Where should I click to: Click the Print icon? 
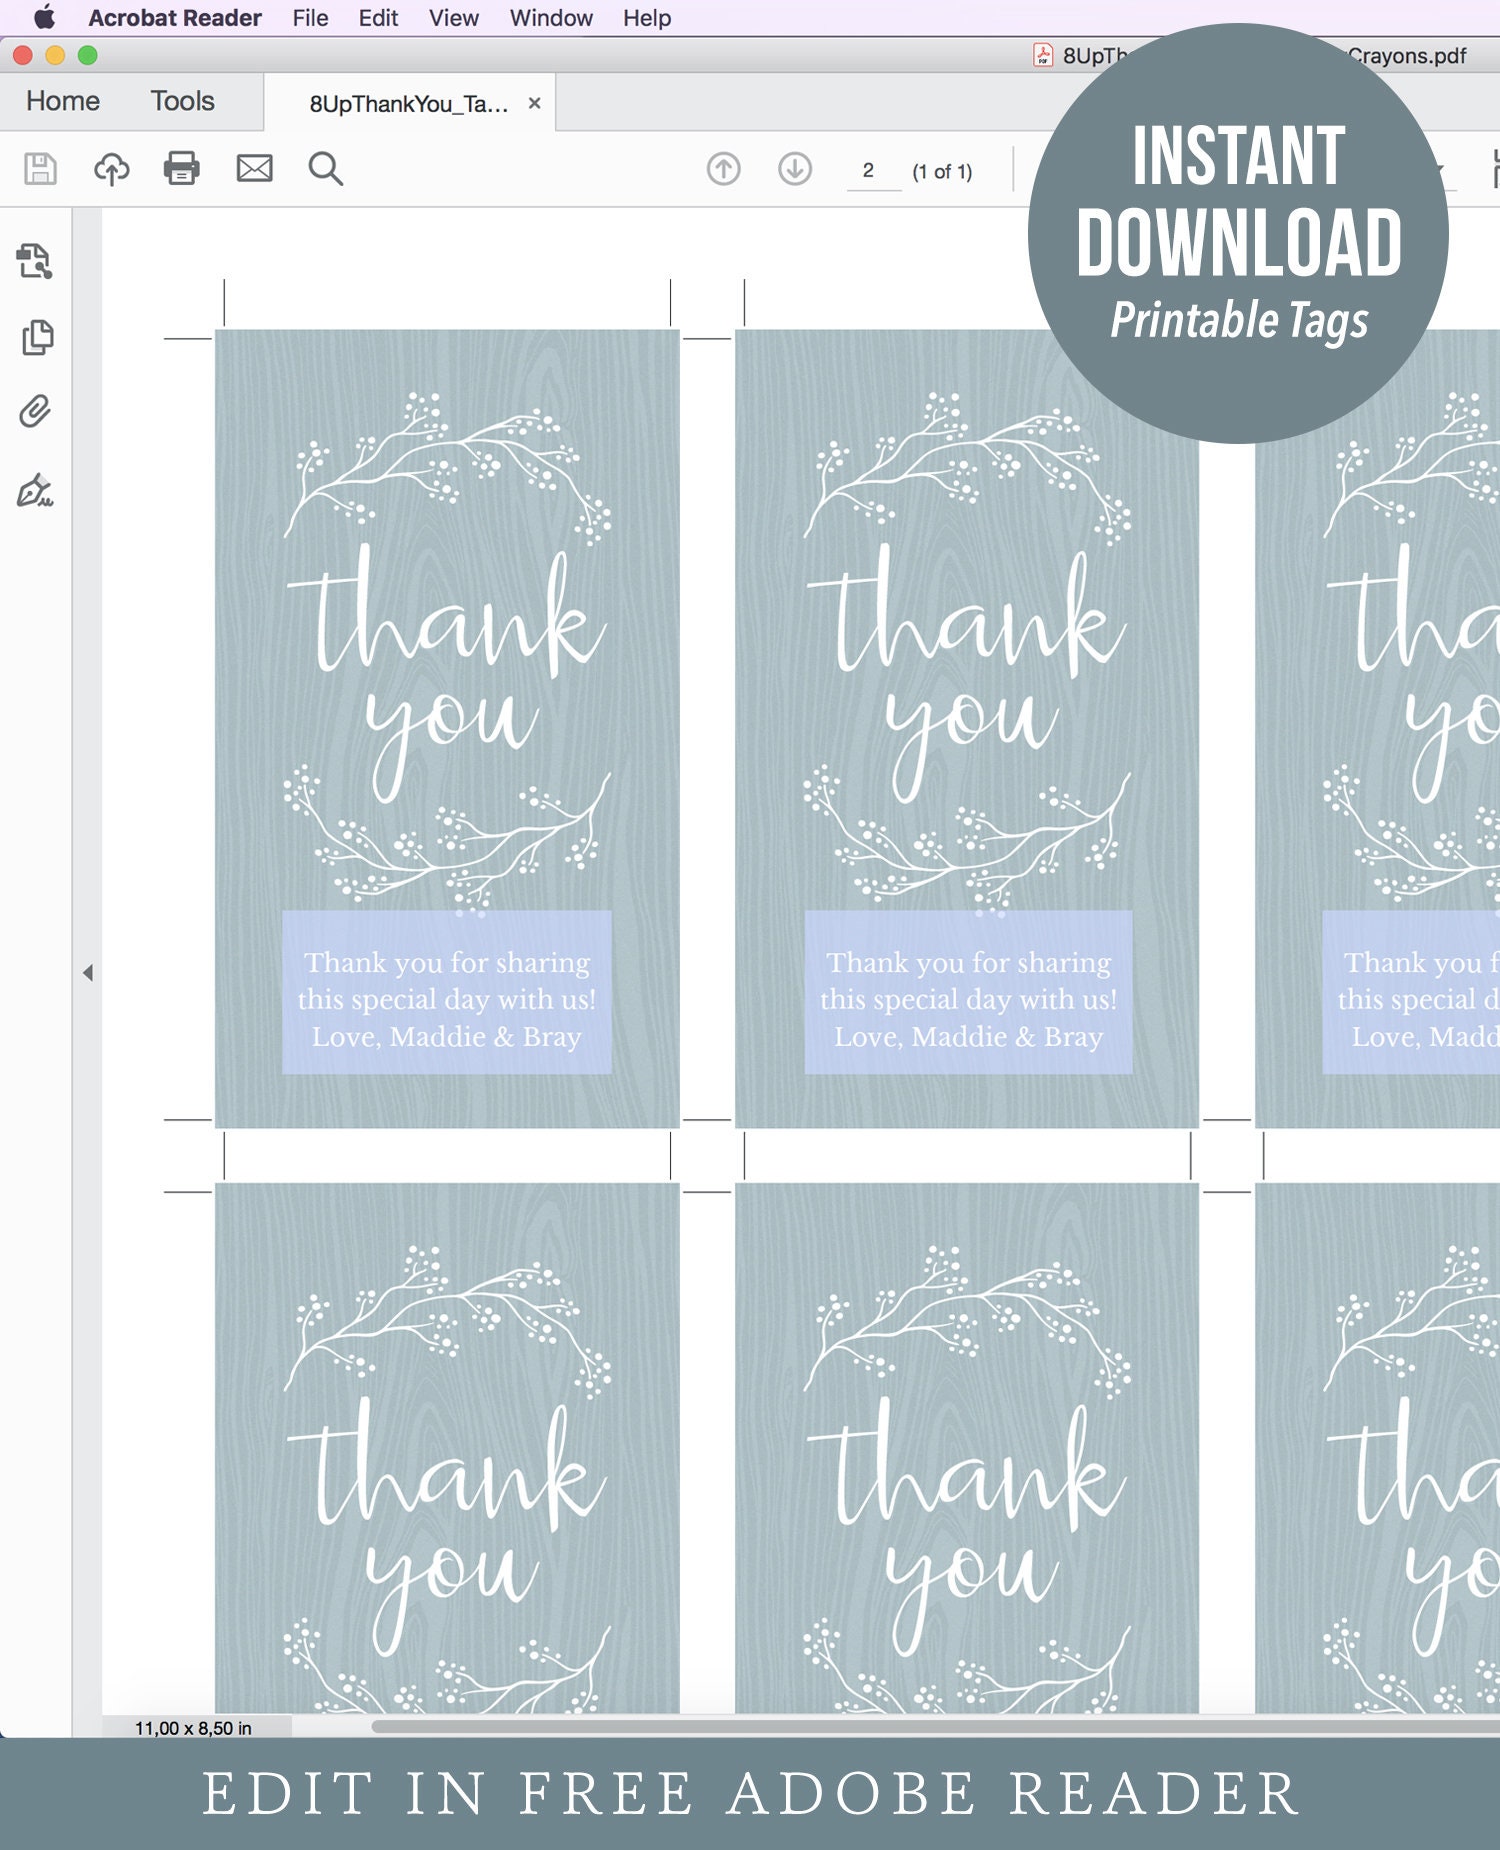[182, 168]
